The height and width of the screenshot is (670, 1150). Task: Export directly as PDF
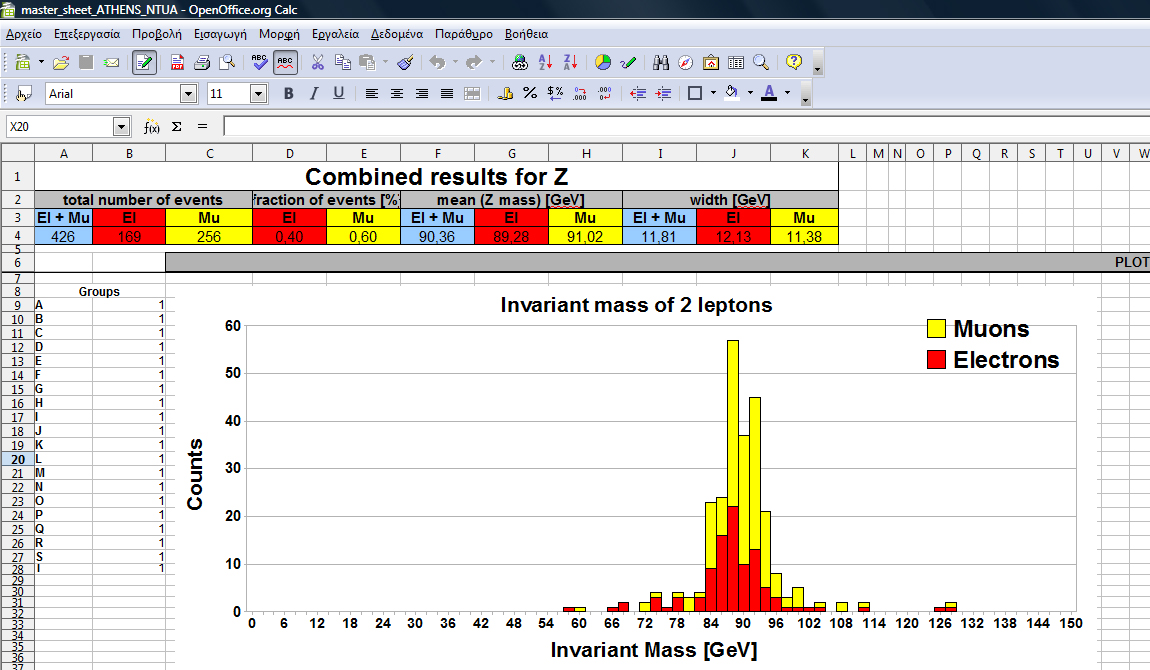177,63
